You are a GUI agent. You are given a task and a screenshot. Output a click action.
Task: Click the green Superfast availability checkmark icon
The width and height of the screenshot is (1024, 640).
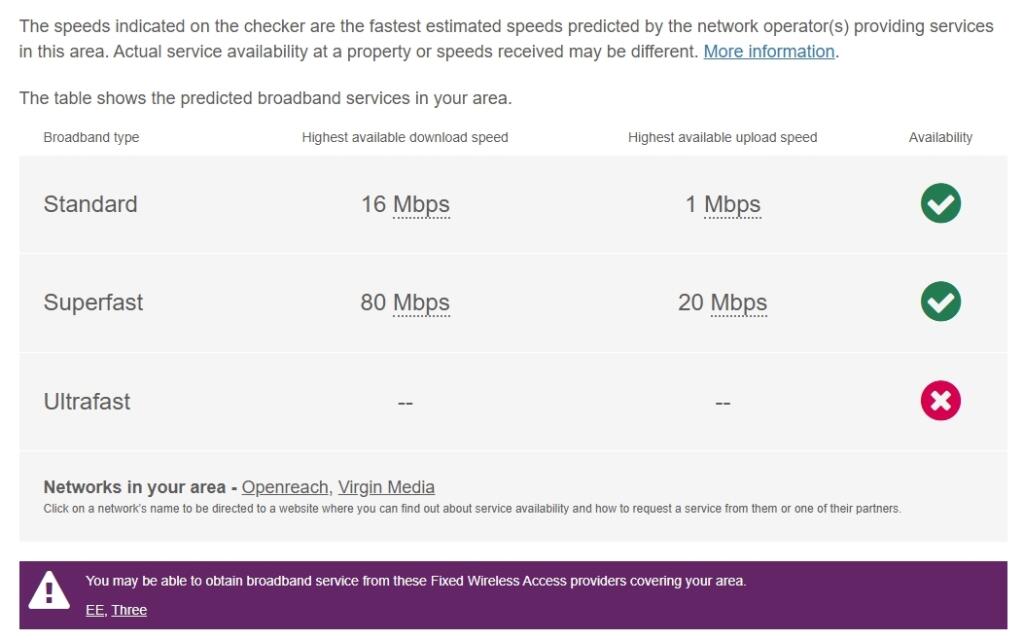940,302
